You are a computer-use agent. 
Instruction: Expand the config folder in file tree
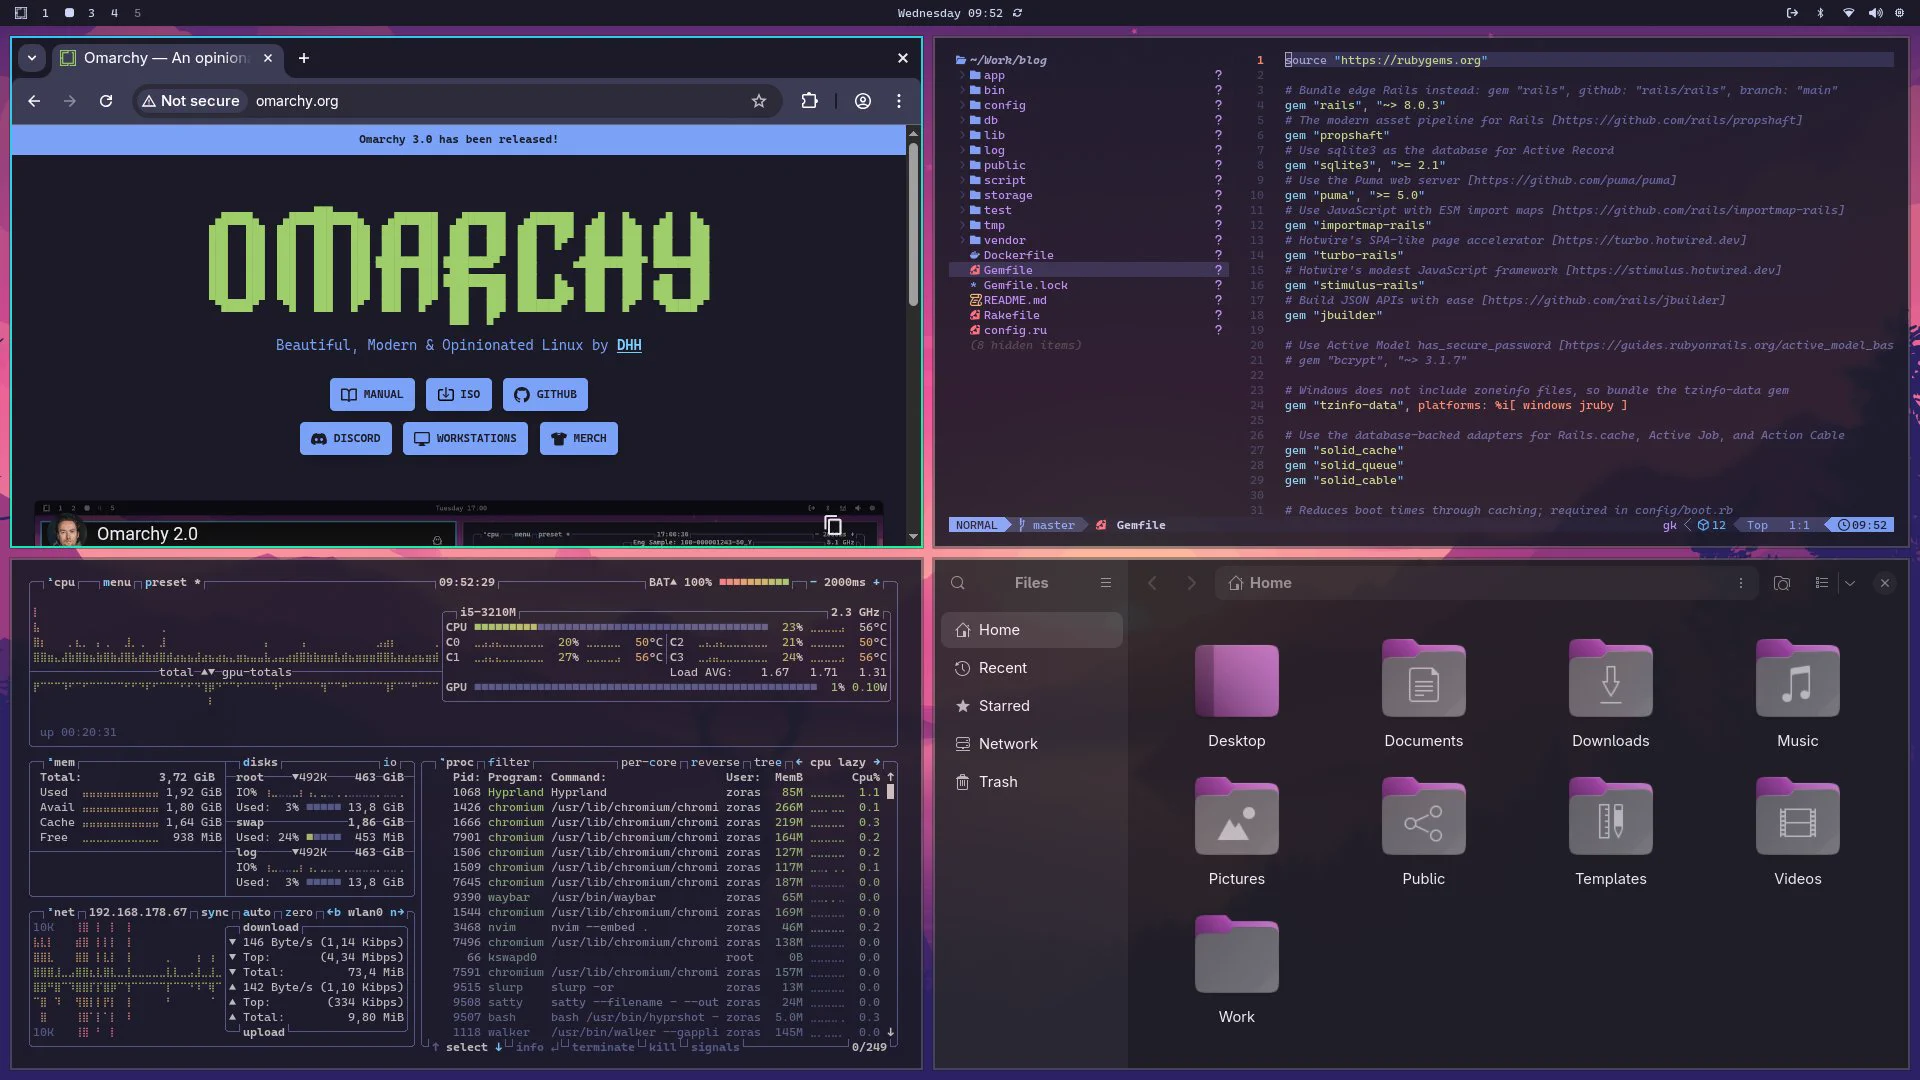[x=1004, y=105]
